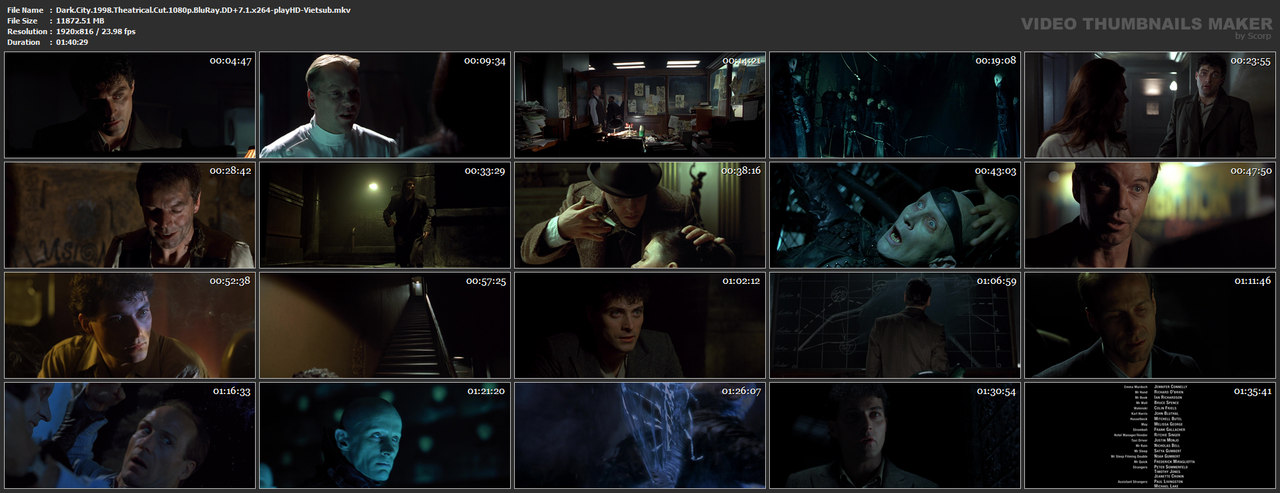
Task: Select the thumbnail timestamped 01:11:46
Action: coord(1150,325)
